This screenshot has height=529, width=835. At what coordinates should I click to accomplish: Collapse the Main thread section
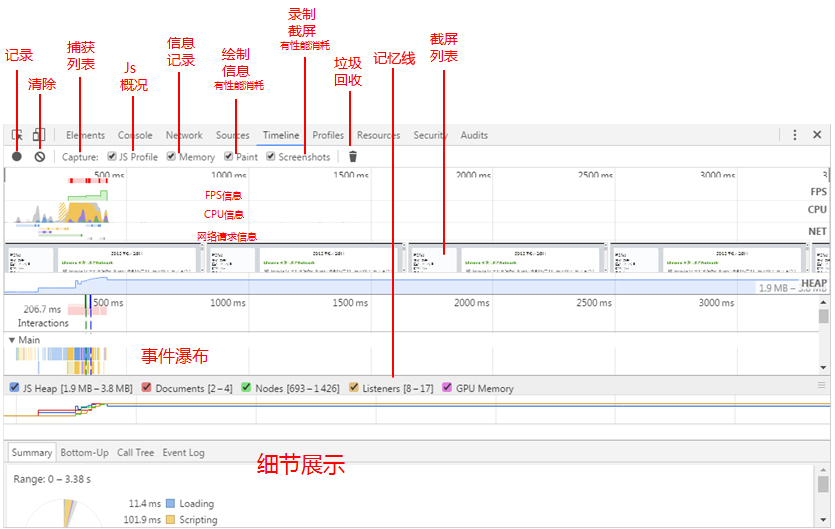[x=12, y=340]
